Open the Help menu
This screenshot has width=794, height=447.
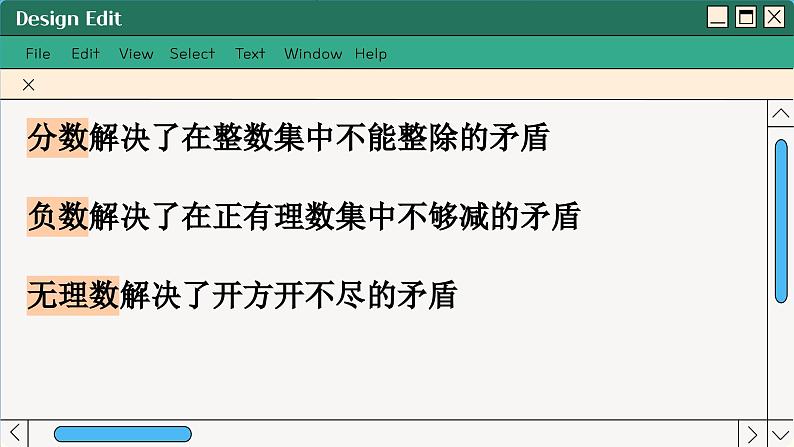[371, 54]
